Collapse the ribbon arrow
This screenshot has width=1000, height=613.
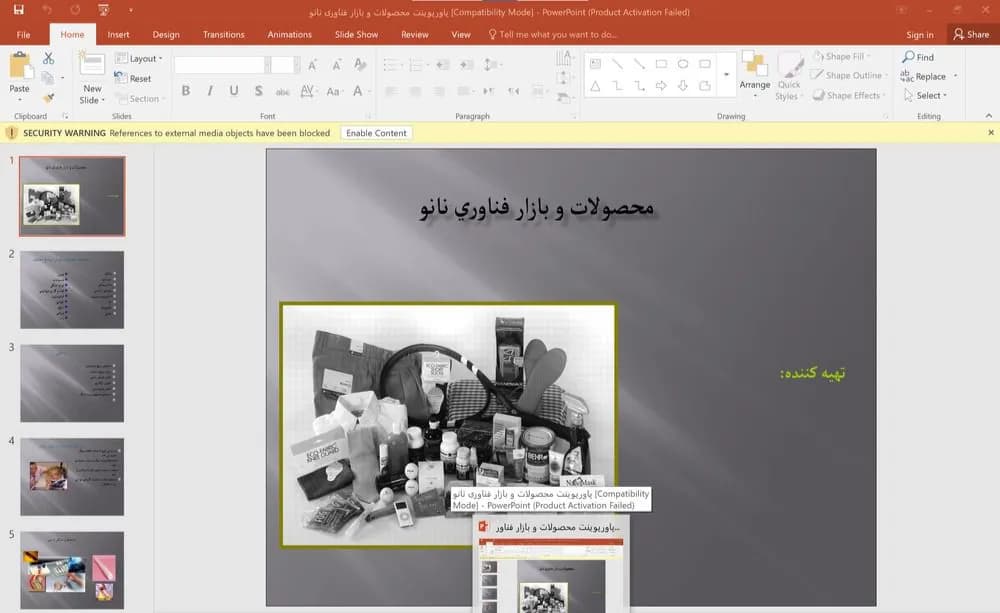(x=989, y=115)
